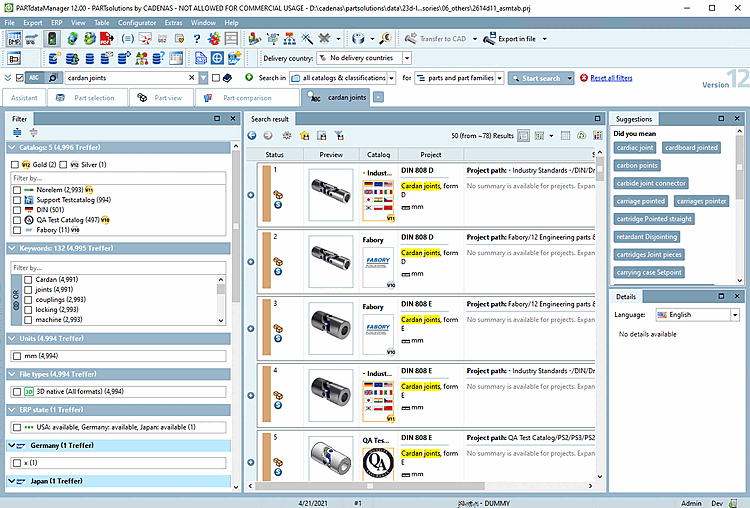Click the star save favorite icon
Viewport: 750px width, 508px height.
pyautogui.click(x=305, y=136)
